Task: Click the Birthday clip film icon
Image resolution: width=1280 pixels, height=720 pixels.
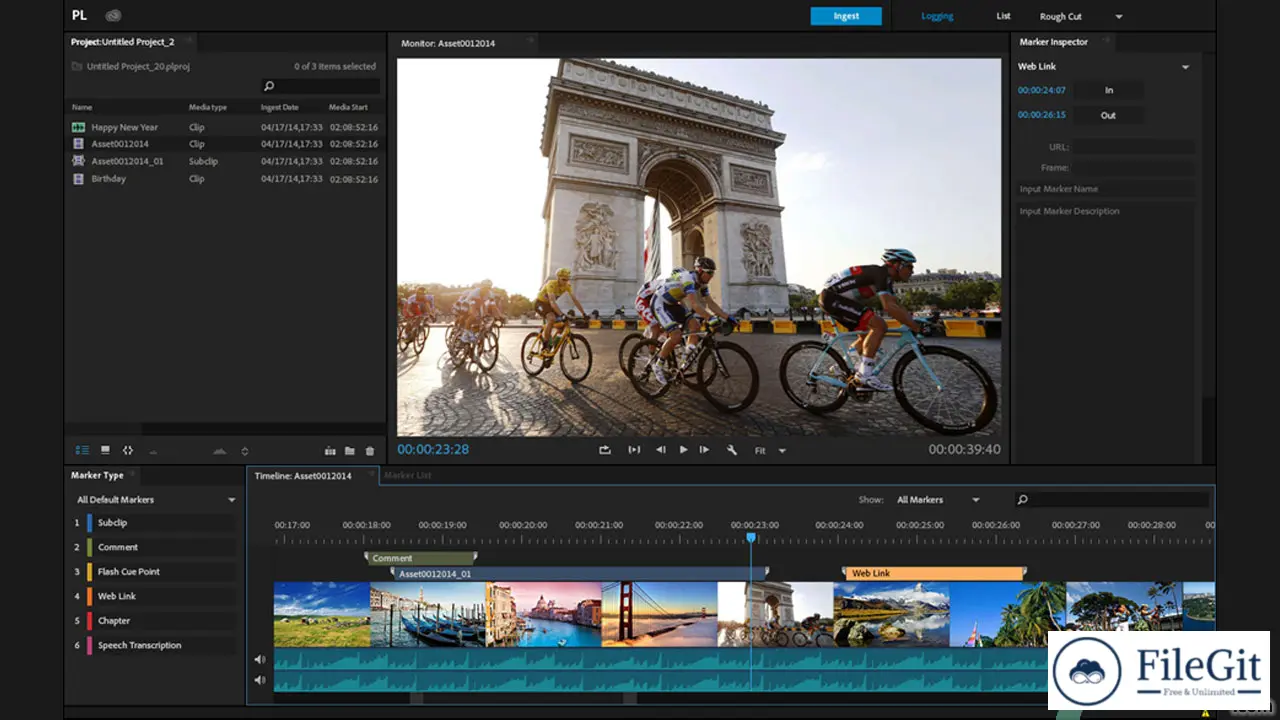Action: (78, 179)
